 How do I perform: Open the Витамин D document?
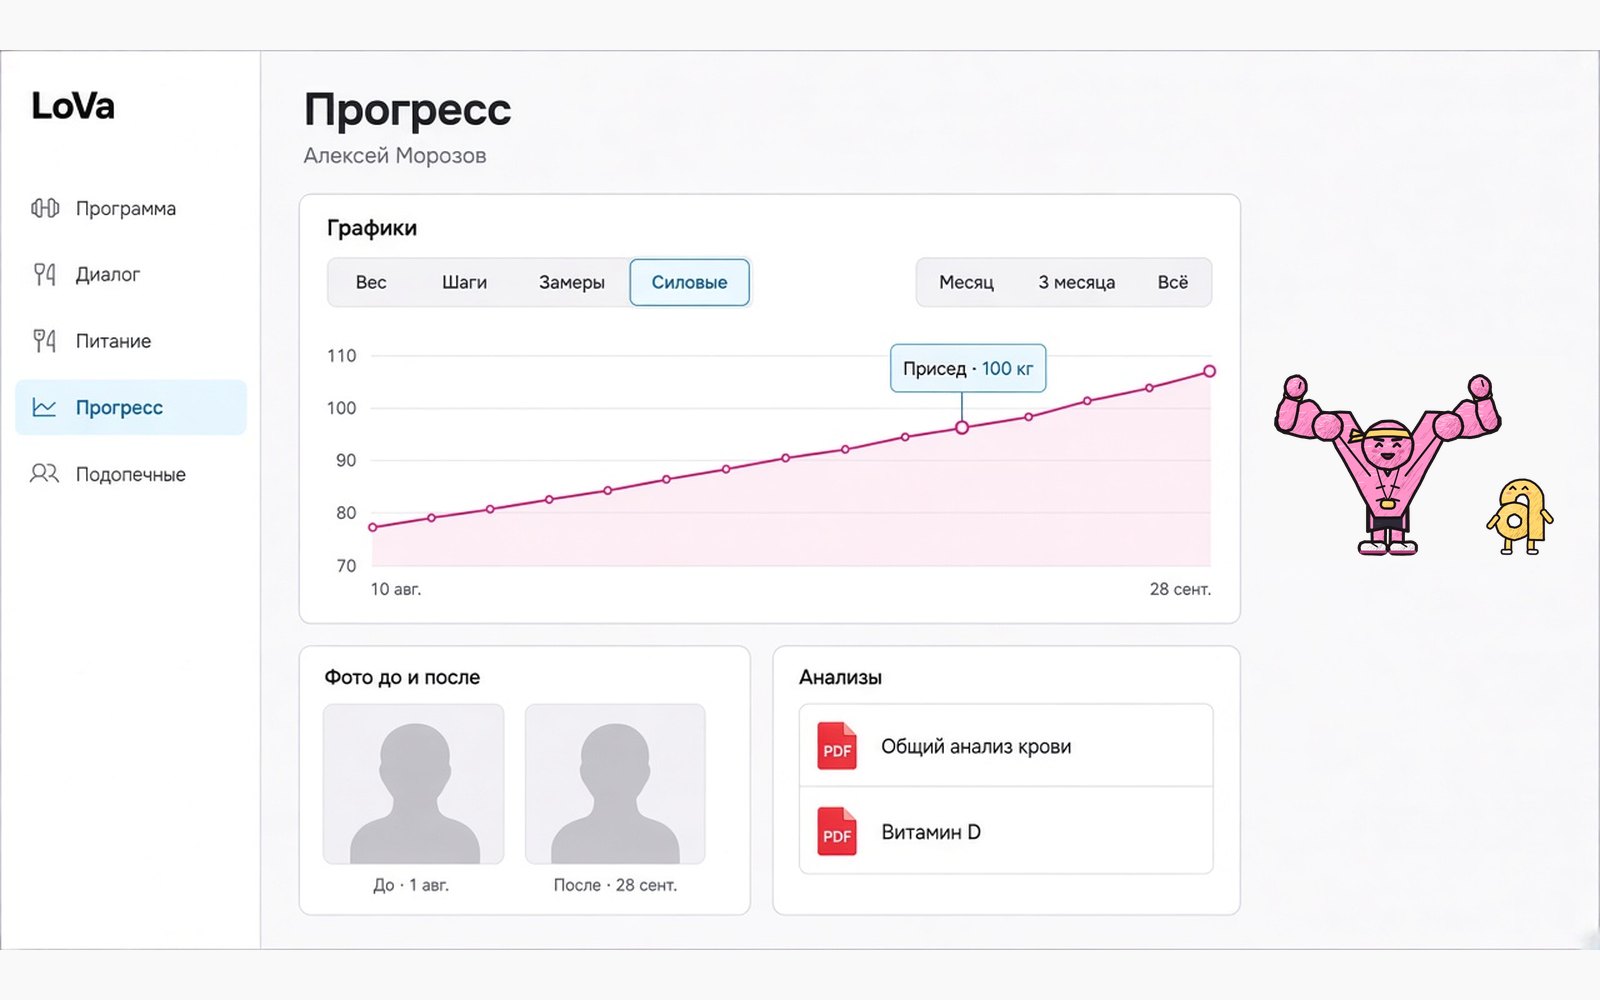pos(1006,831)
